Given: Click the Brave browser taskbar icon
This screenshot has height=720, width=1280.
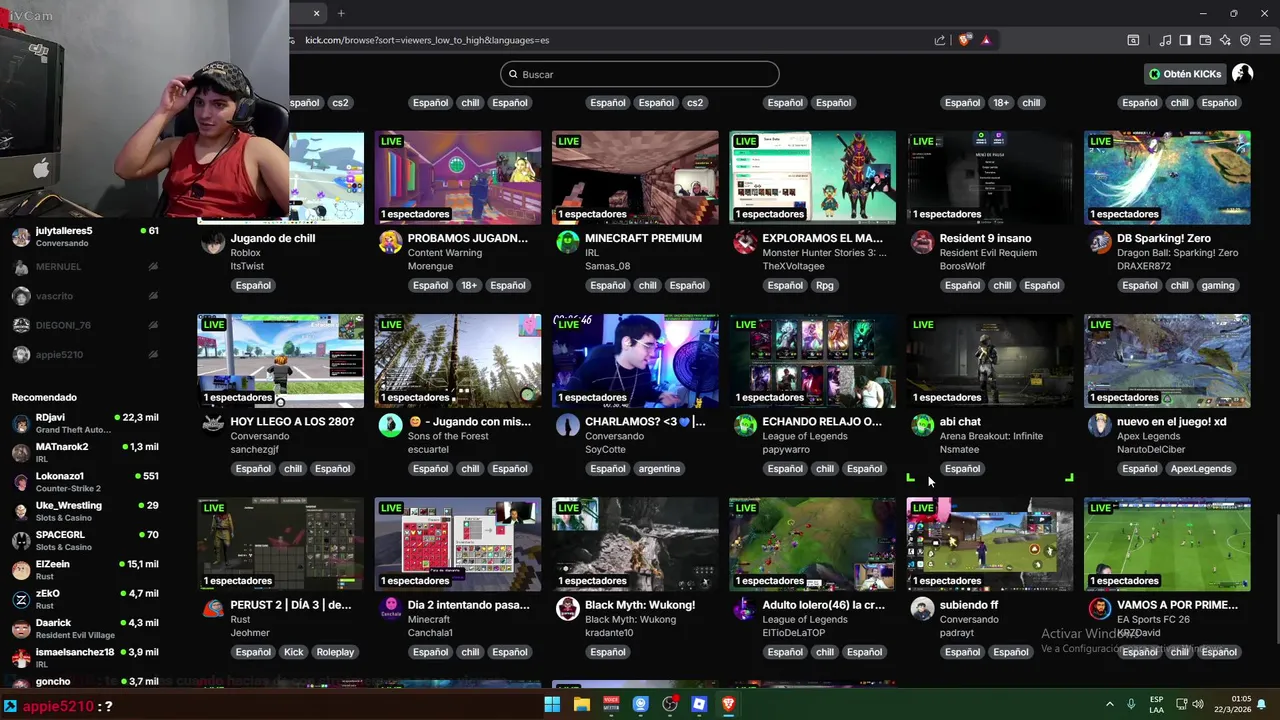Looking at the screenshot, I should (729, 704).
